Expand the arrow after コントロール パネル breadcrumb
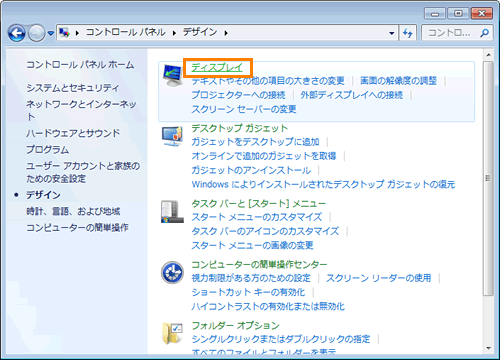This screenshot has height=360, width=500. (x=174, y=33)
